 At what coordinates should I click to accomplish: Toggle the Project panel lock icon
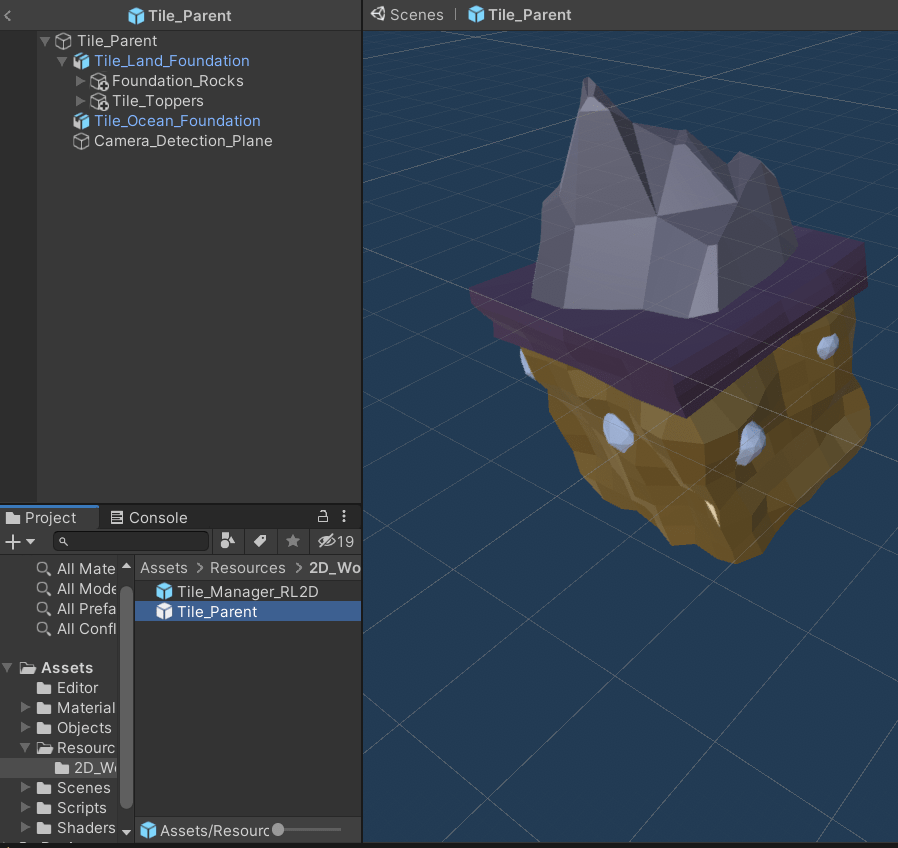[x=322, y=517]
